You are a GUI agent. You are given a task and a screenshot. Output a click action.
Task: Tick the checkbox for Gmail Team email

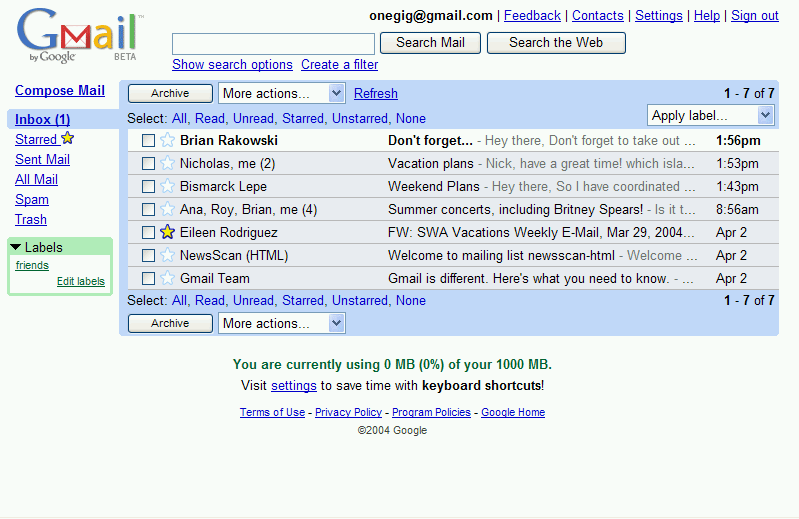[x=148, y=278]
